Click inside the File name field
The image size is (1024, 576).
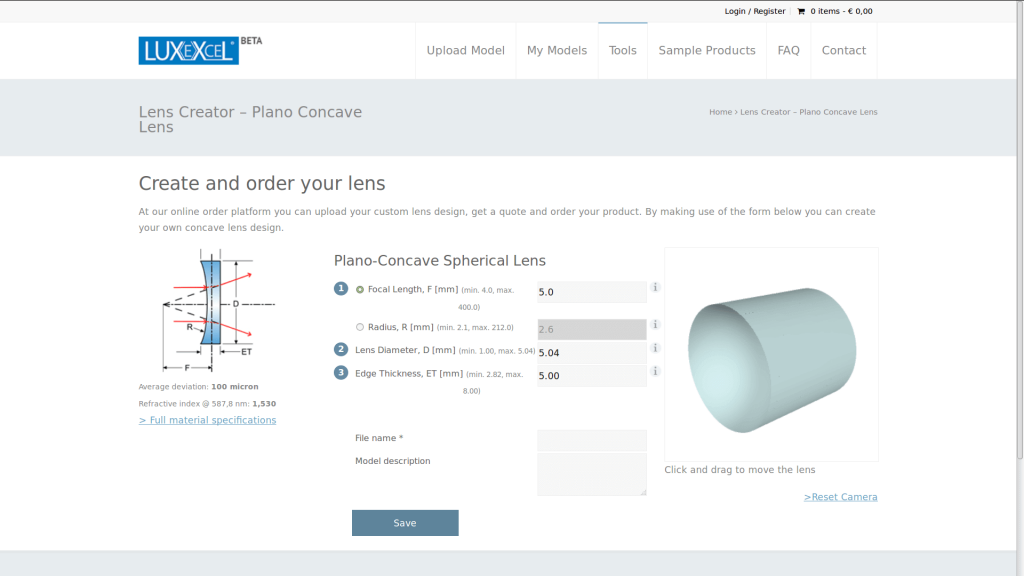pyautogui.click(x=591, y=439)
